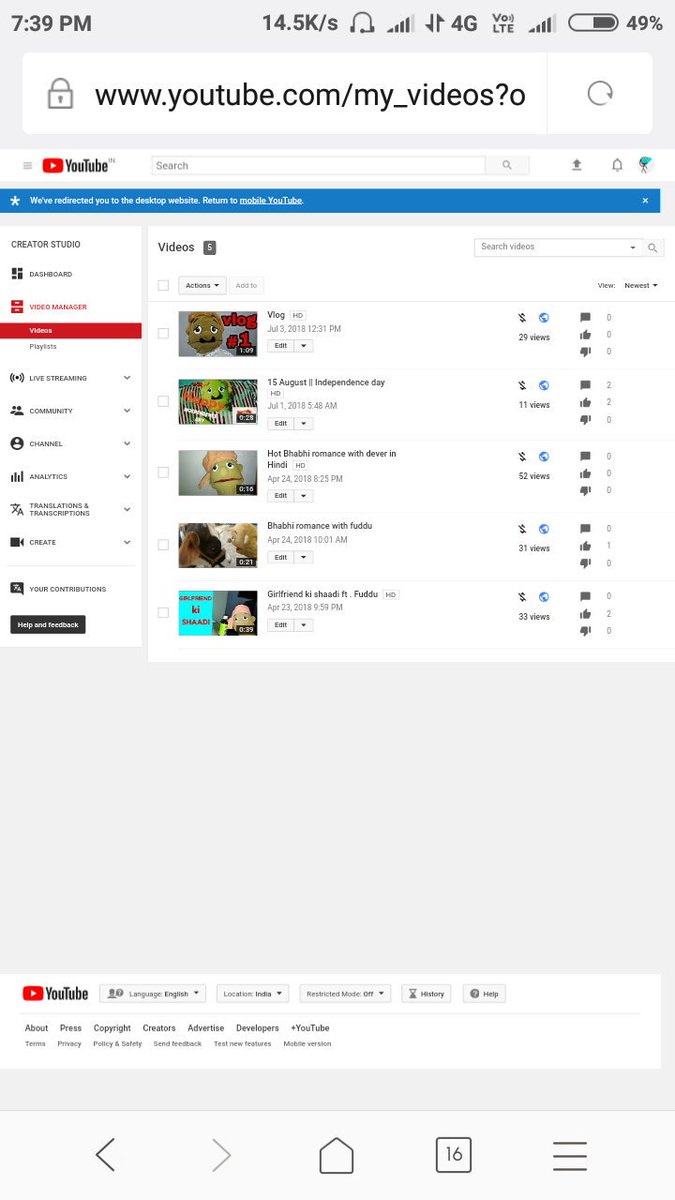Select the 15 August Independence day checkbox
The image size is (675, 1200).
163,401
